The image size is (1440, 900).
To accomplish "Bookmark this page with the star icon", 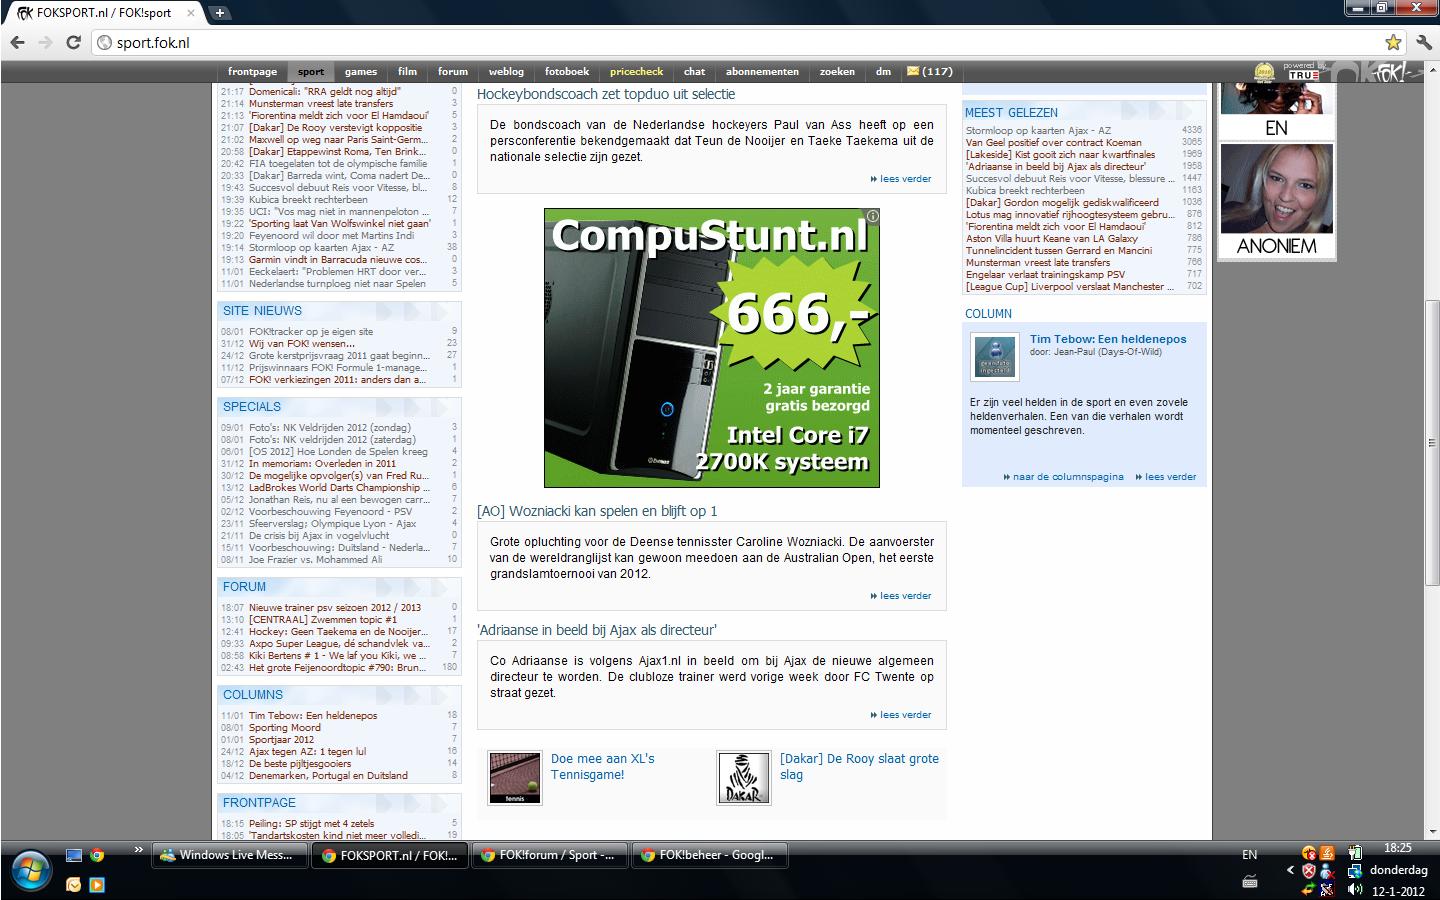I will coord(1393,42).
